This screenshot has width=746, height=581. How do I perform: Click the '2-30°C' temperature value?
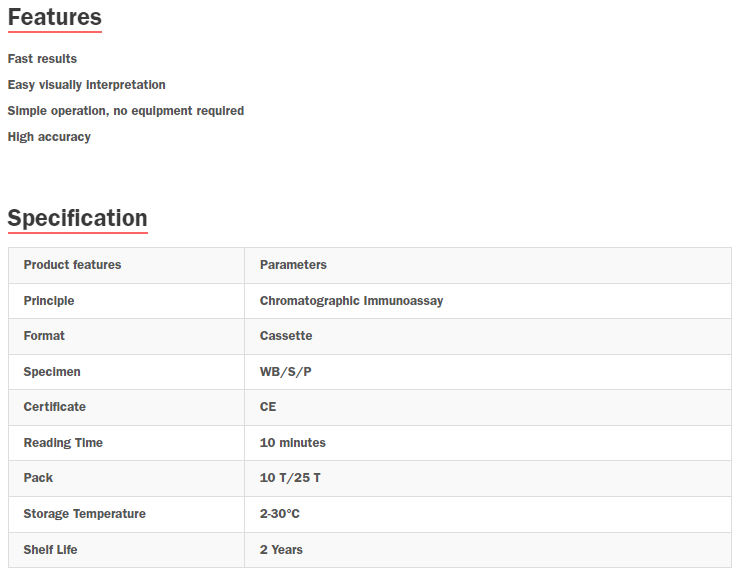[x=280, y=514]
